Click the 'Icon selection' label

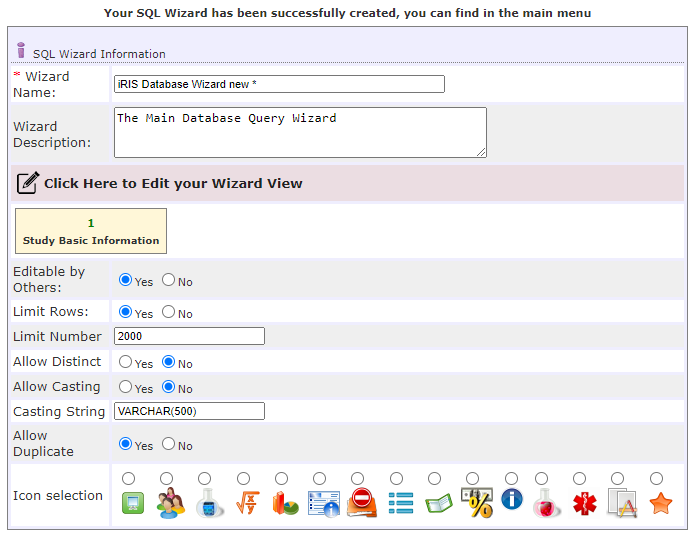[x=58, y=496]
